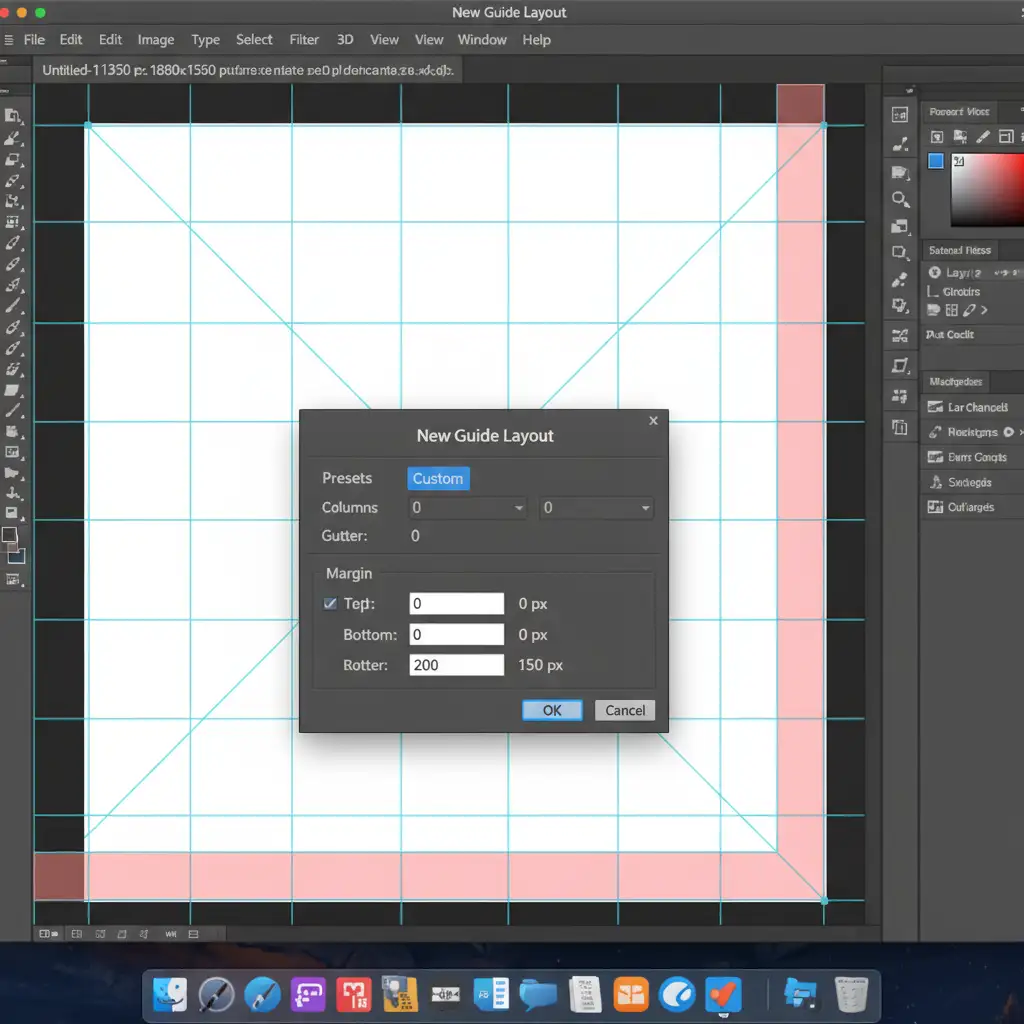The image size is (1024, 1024).
Task: Open the Custom presets selector
Action: pyautogui.click(x=438, y=479)
